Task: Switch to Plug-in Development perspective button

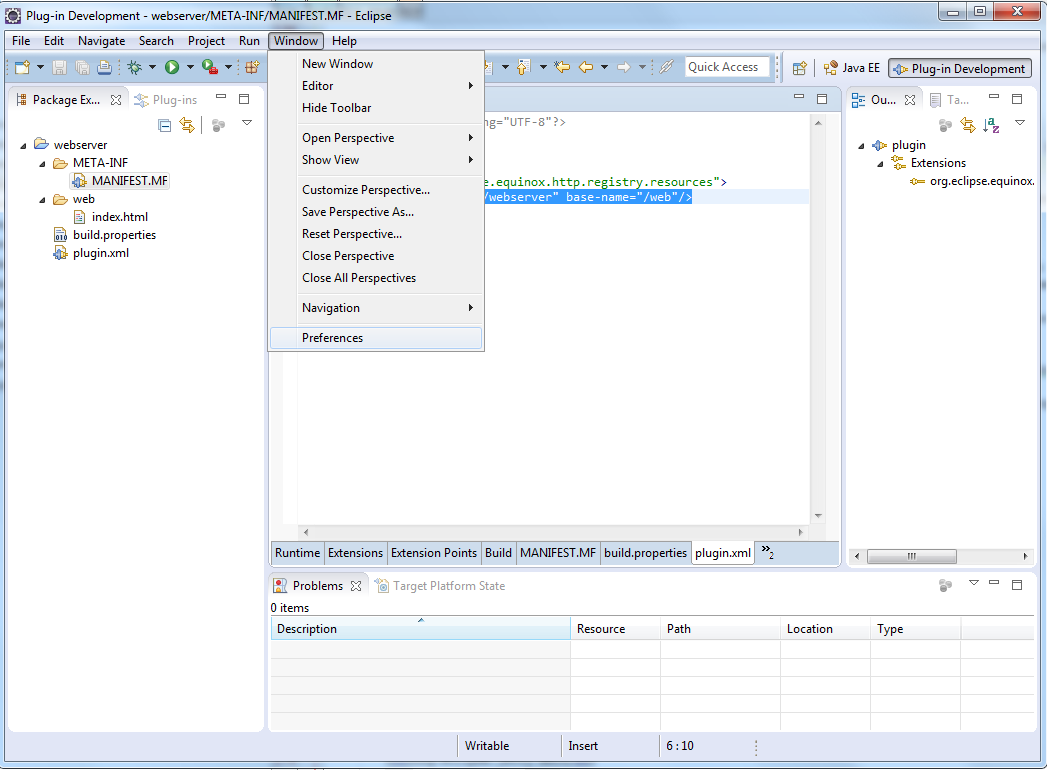Action: point(960,68)
